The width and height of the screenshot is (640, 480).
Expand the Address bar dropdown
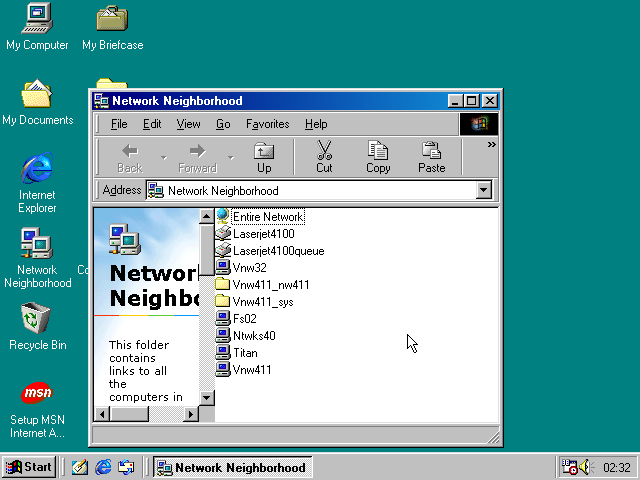(484, 190)
